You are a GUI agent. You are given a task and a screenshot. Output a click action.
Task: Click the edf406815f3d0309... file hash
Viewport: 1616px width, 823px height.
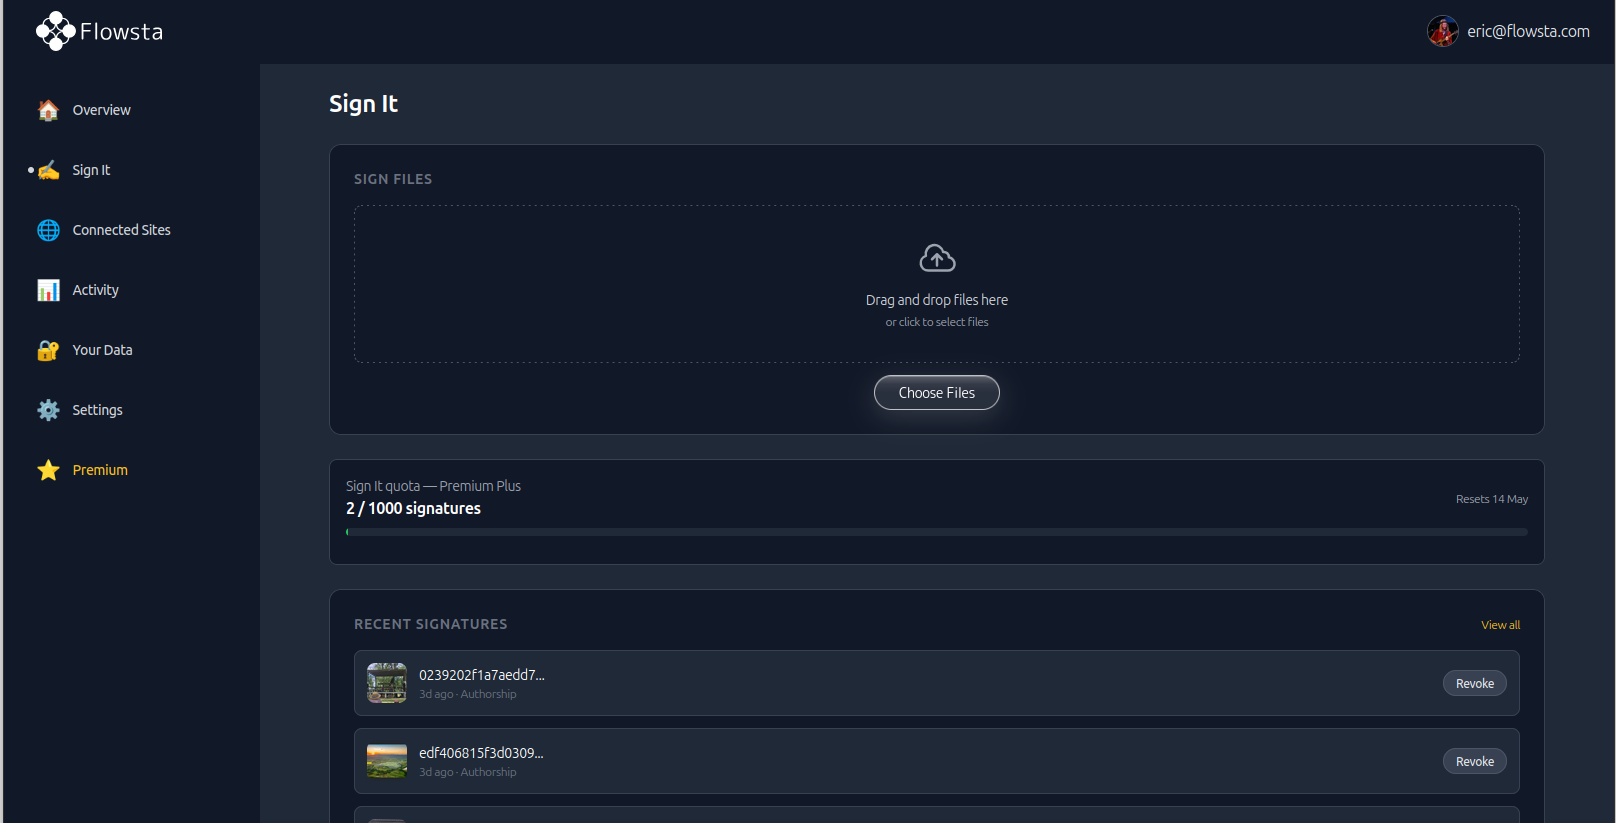click(x=481, y=753)
